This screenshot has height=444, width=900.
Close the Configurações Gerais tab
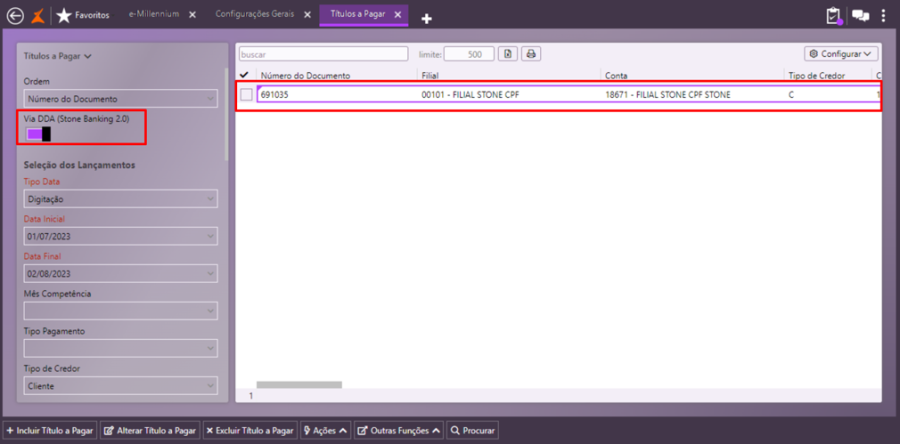307,14
